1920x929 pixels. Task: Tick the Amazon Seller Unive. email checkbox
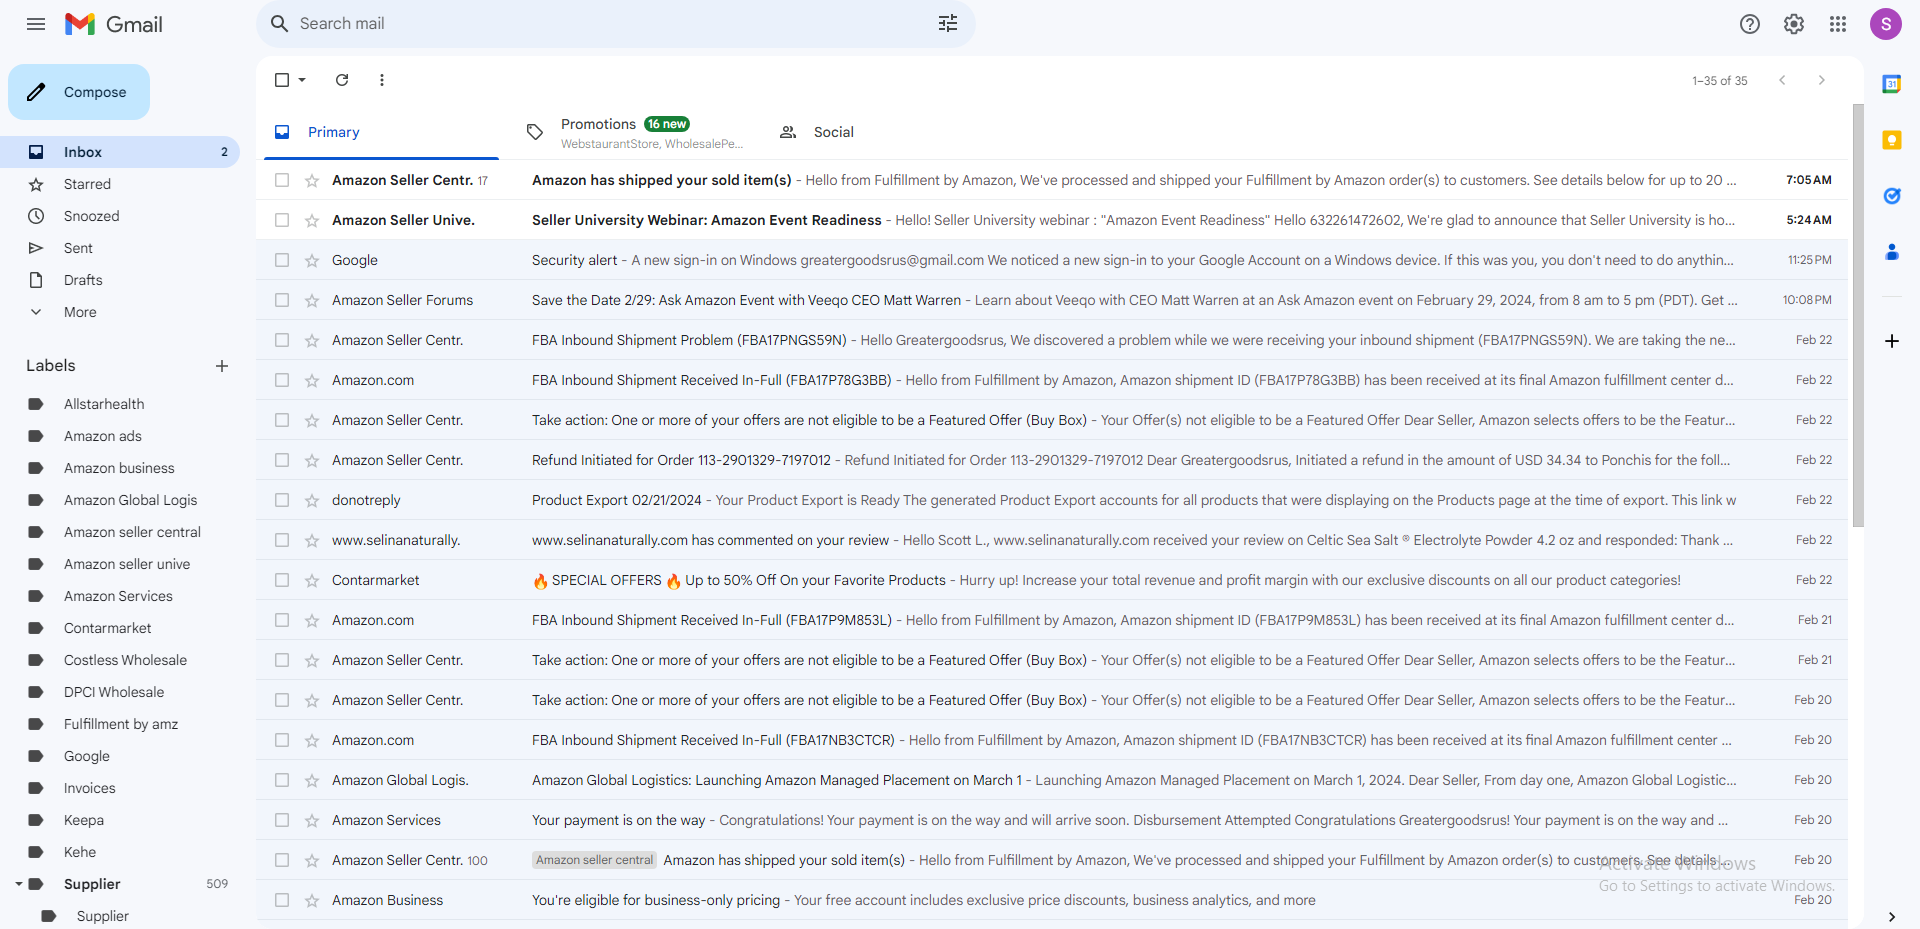[282, 220]
